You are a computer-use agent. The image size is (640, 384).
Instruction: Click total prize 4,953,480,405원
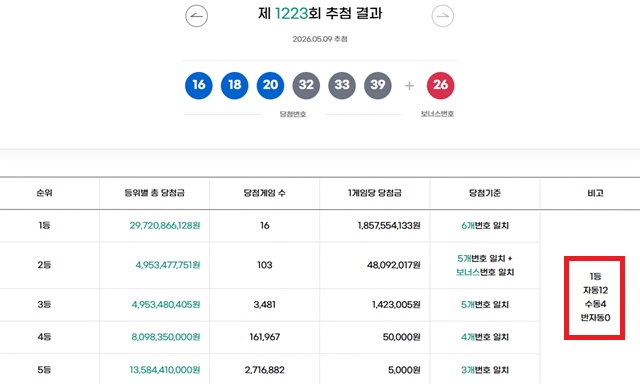[x=166, y=304]
